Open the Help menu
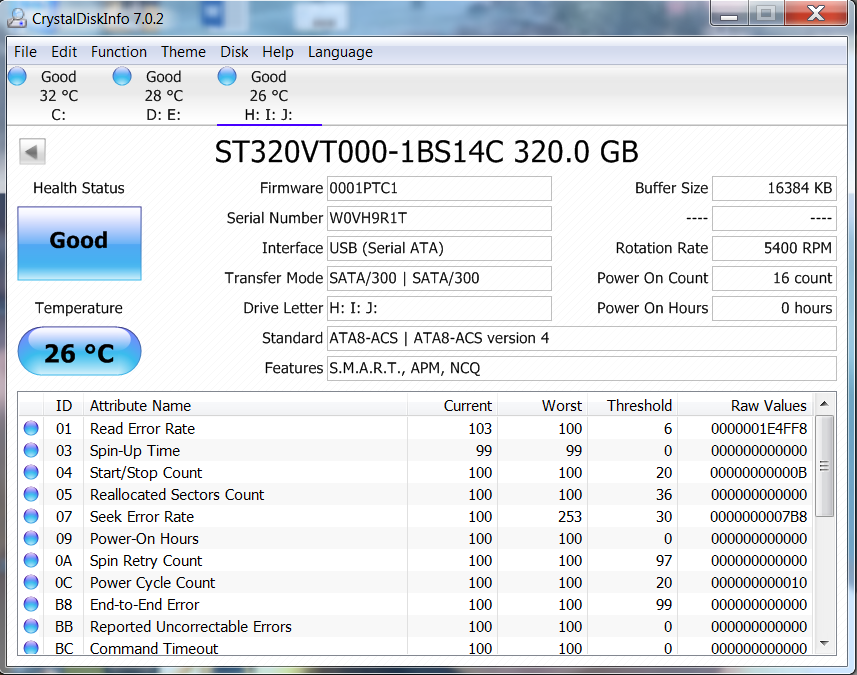This screenshot has width=857, height=675. pos(278,52)
